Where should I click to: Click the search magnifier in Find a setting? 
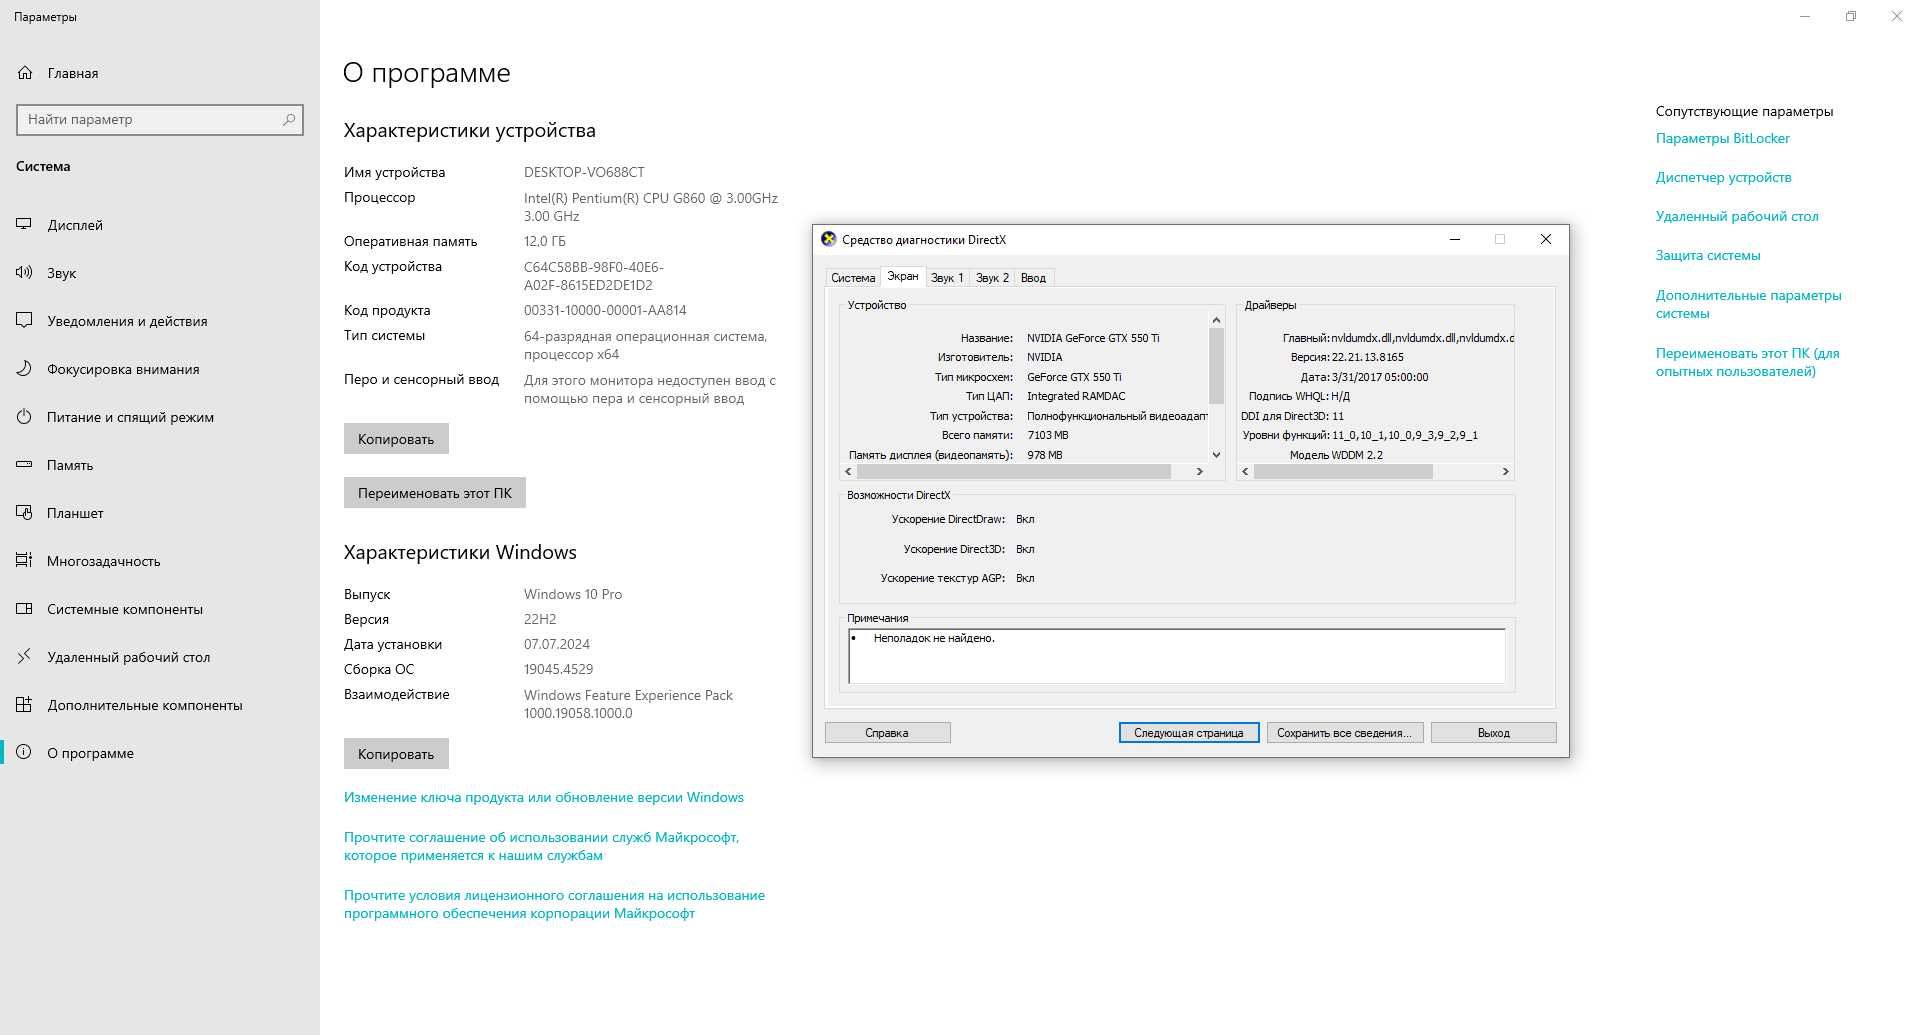[x=289, y=119]
